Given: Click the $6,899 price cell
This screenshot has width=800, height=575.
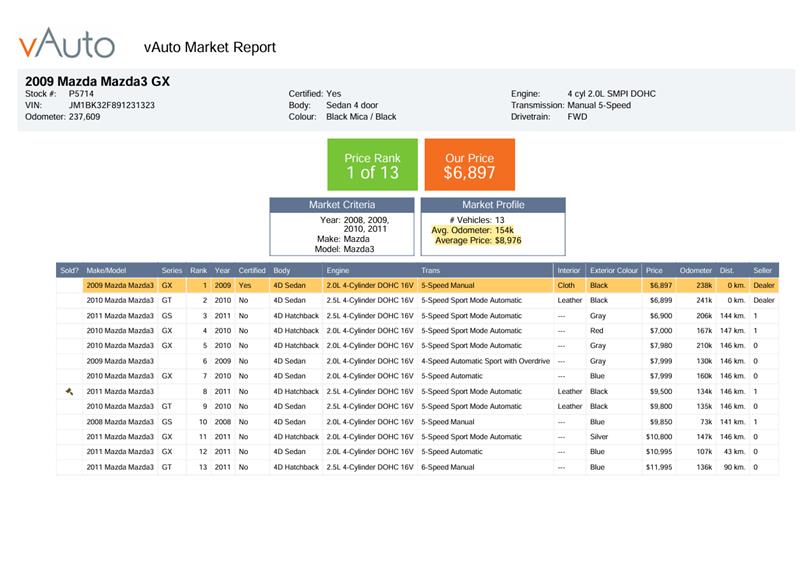Looking at the screenshot, I should coord(661,301).
